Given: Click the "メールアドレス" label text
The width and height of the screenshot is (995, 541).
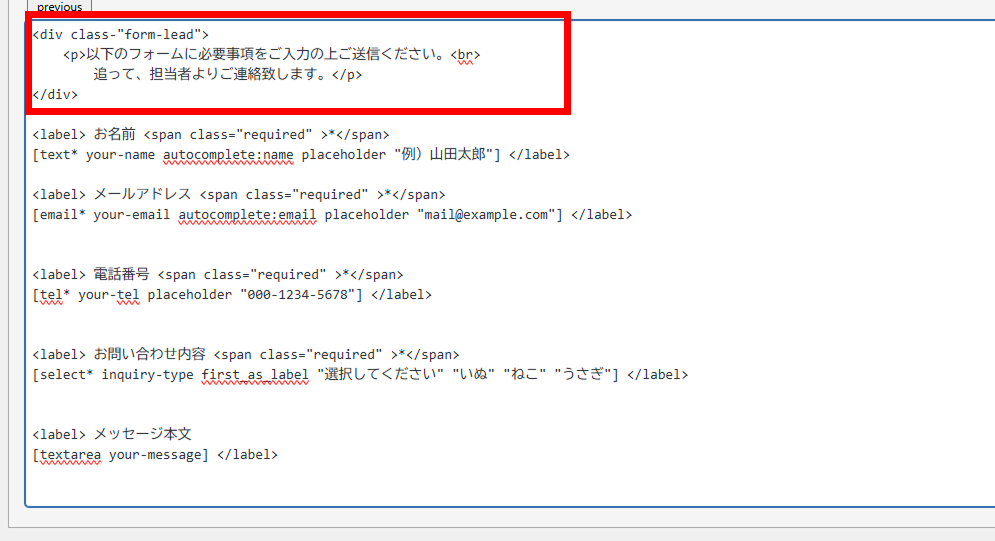Looking at the screenshot, I should tap(142, 195).
